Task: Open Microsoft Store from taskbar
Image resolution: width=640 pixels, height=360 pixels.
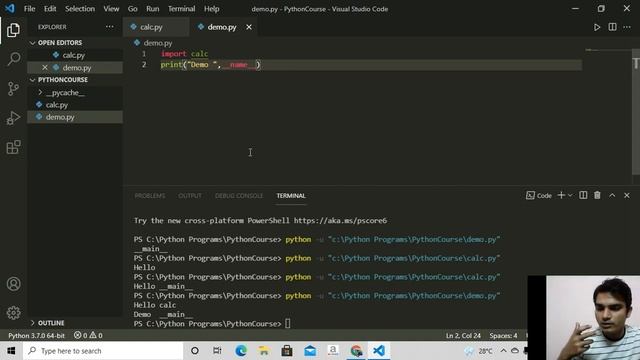Action: (287, 351)
